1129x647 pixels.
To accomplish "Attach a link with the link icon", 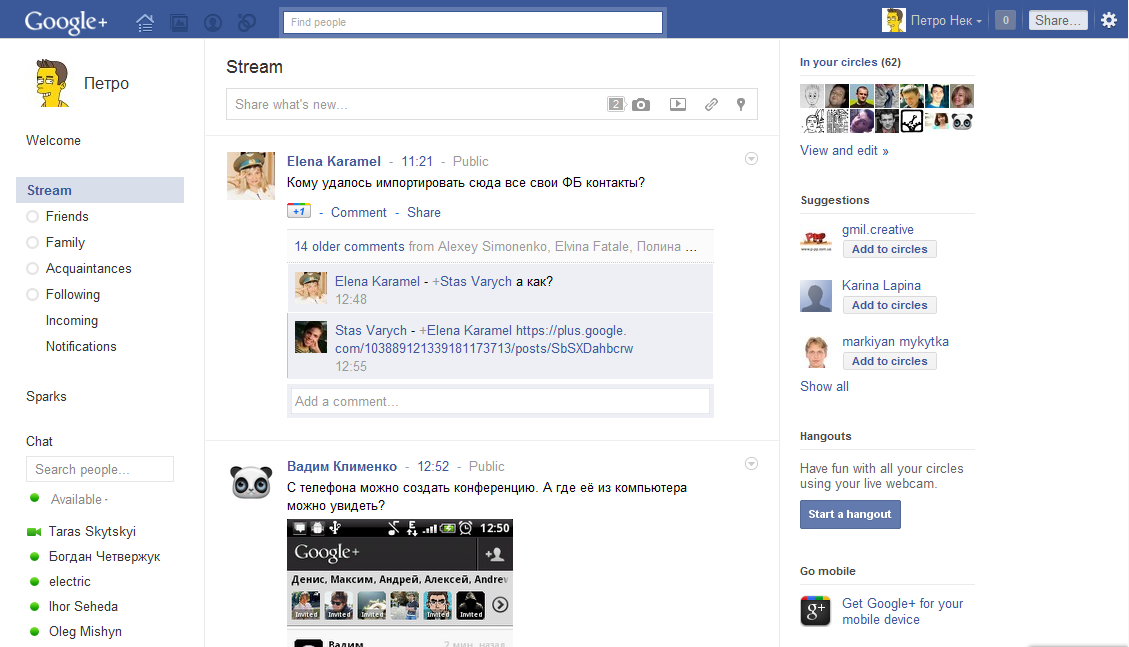I will click(x=711, y=104).
